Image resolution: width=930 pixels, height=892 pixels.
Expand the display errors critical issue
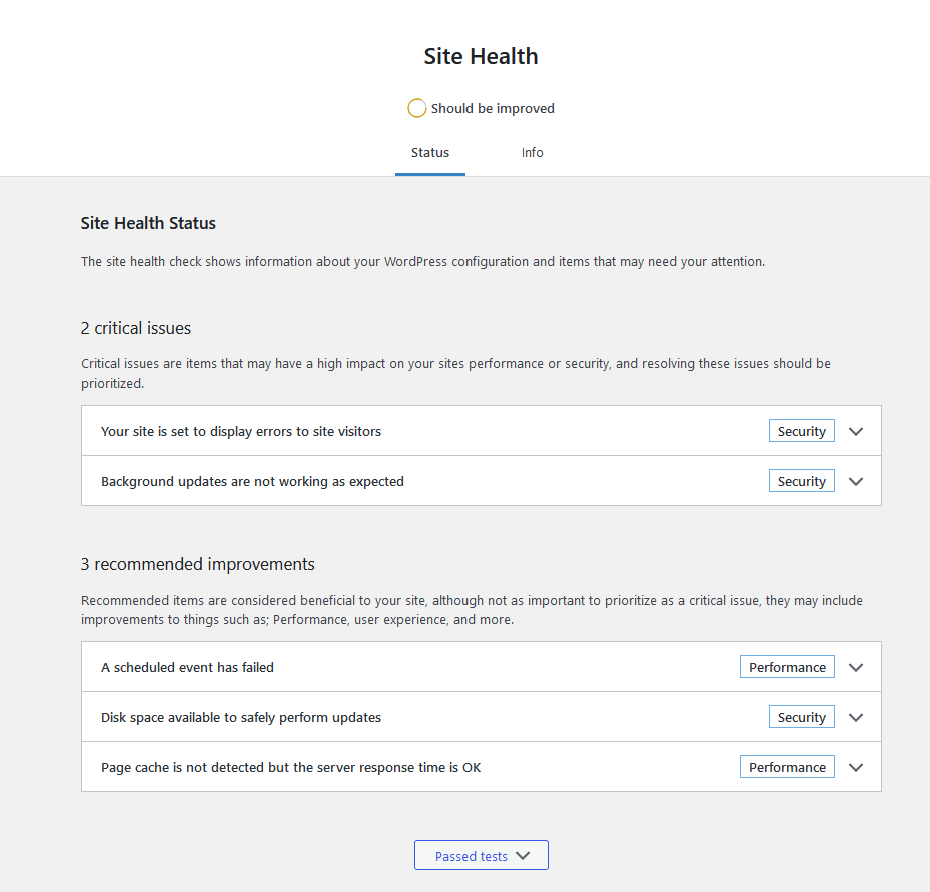(x=855, y=431)
